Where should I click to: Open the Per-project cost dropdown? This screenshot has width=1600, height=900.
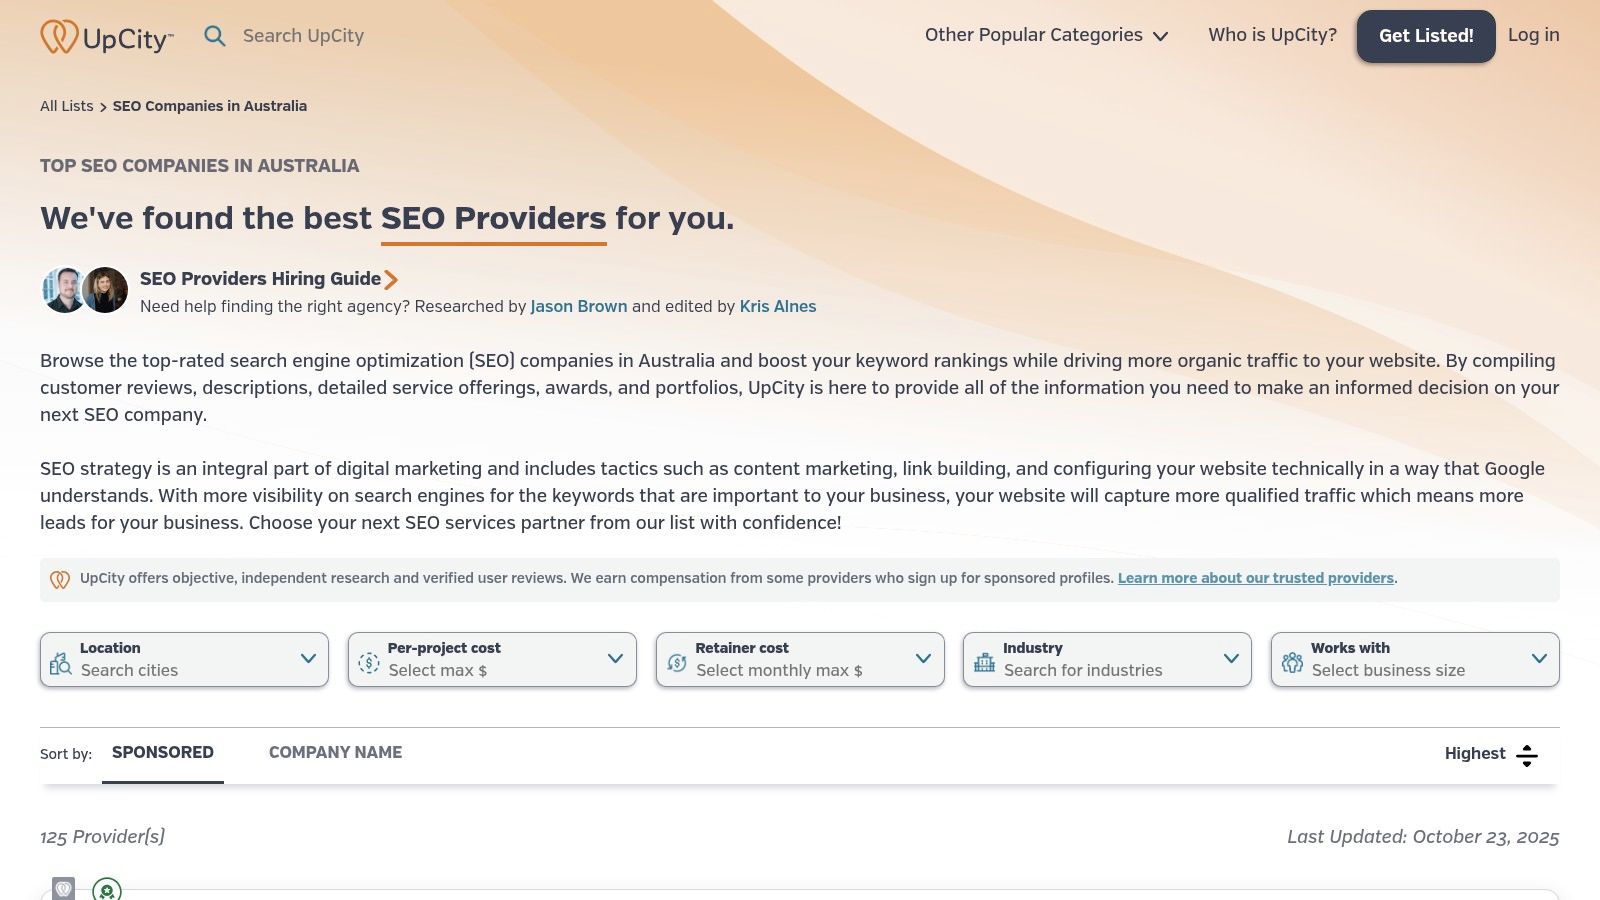pyautogui.click(x=615, y=659)
